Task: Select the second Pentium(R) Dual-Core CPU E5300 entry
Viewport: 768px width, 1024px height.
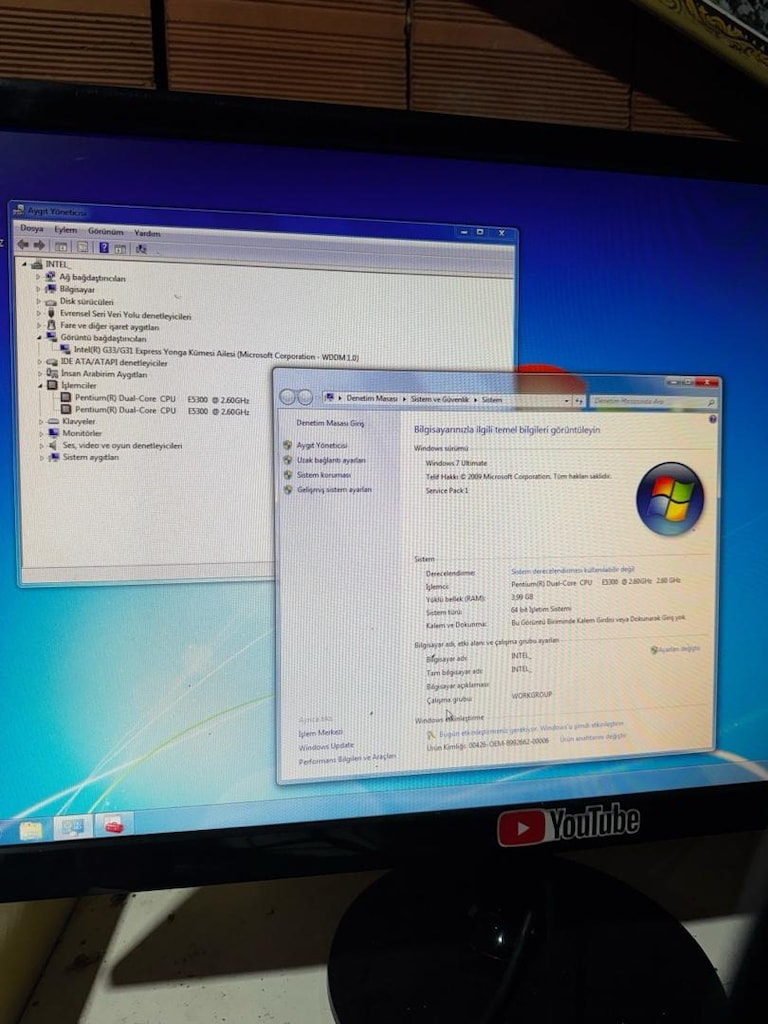Action: (x=161, y=411)
